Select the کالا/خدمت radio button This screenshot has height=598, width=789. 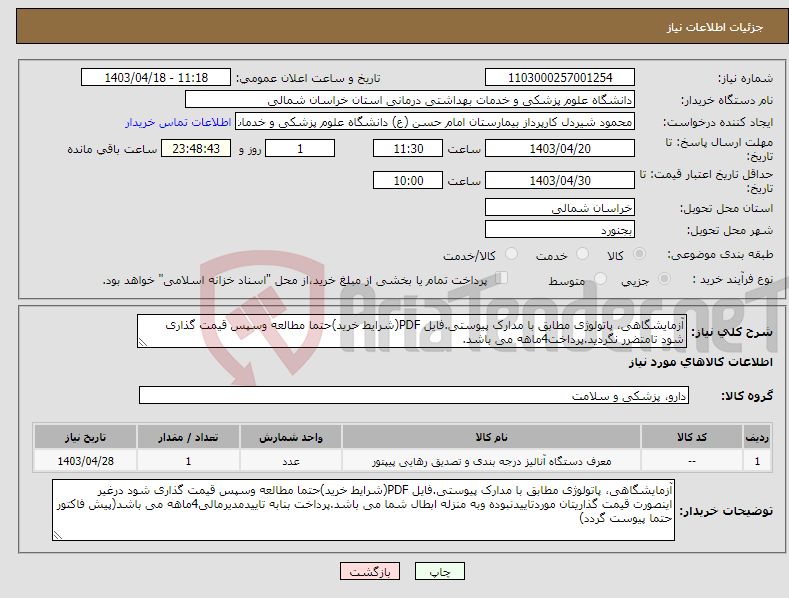(511, 254)
